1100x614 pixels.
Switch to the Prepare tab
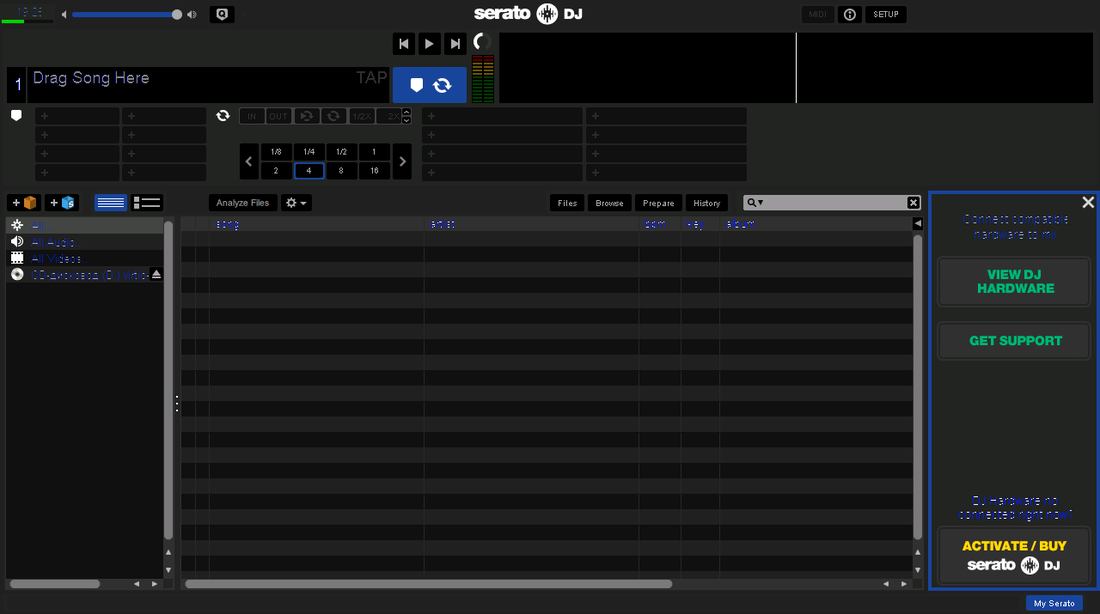[x=658, y=202]
